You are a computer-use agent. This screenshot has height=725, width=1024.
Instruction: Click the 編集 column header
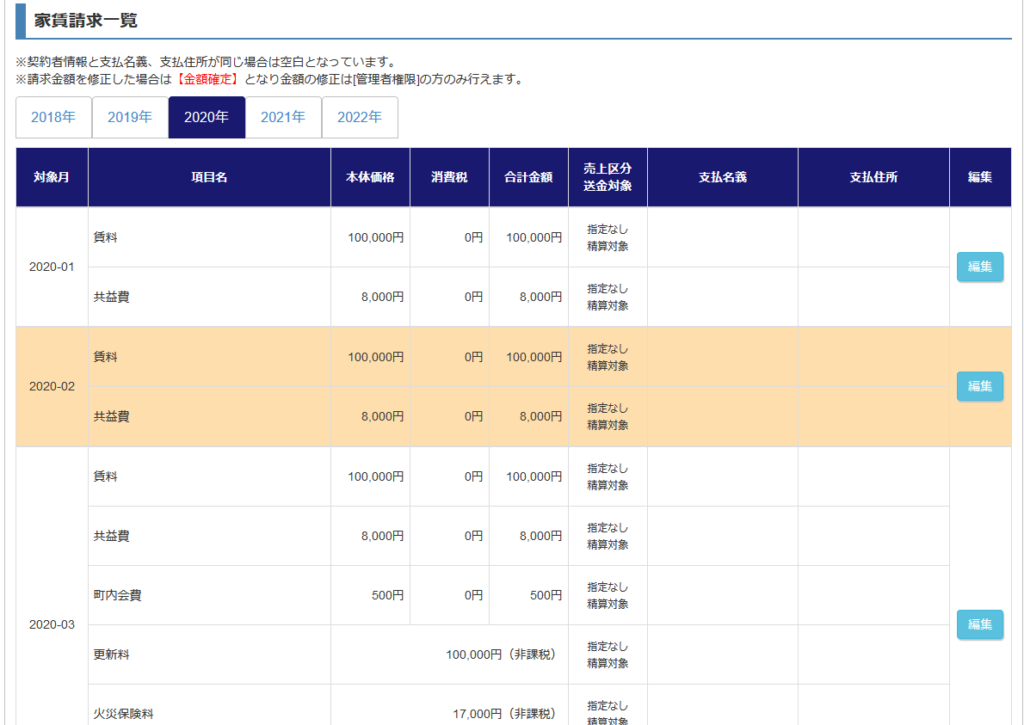(980, 177)
